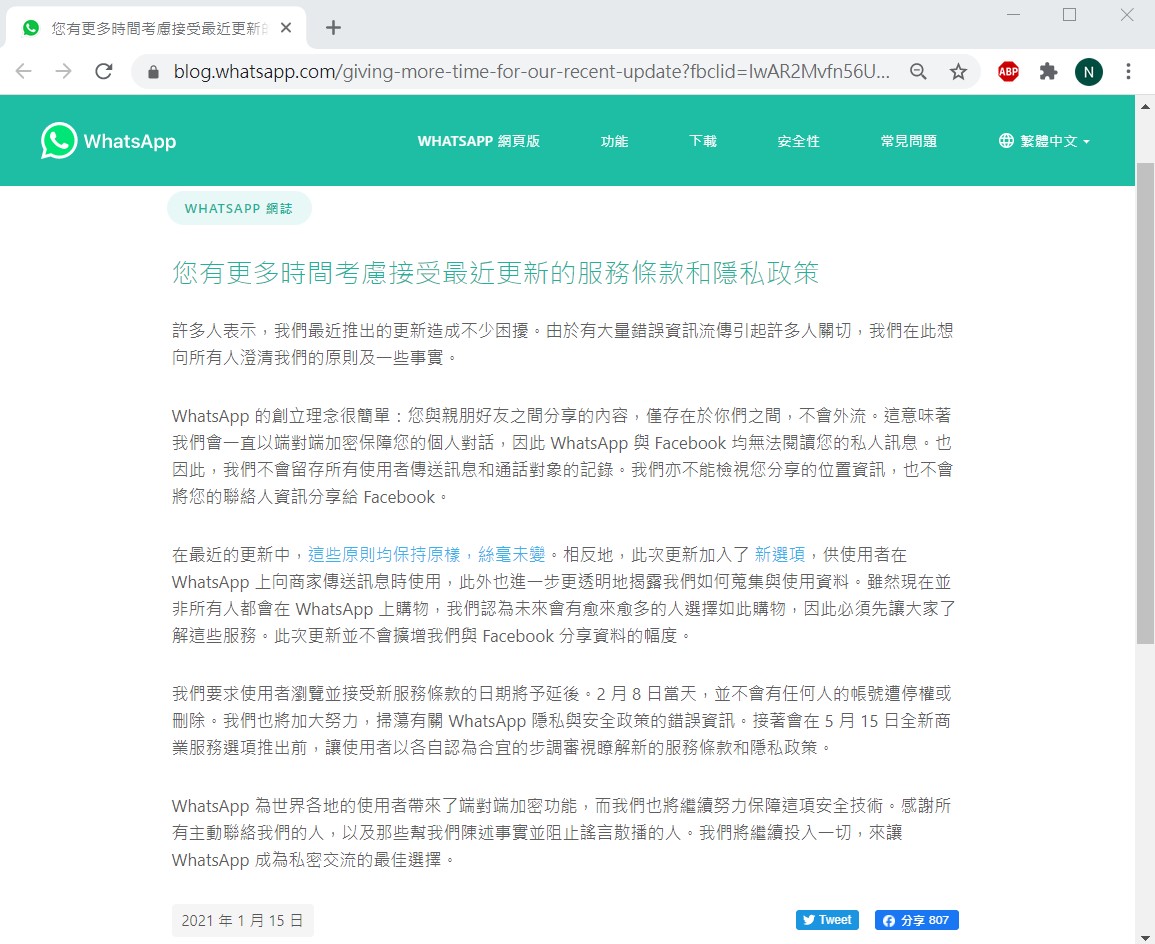Open Chrome three-dot menu
The image size is (1155, 944).
(1128, 71)
